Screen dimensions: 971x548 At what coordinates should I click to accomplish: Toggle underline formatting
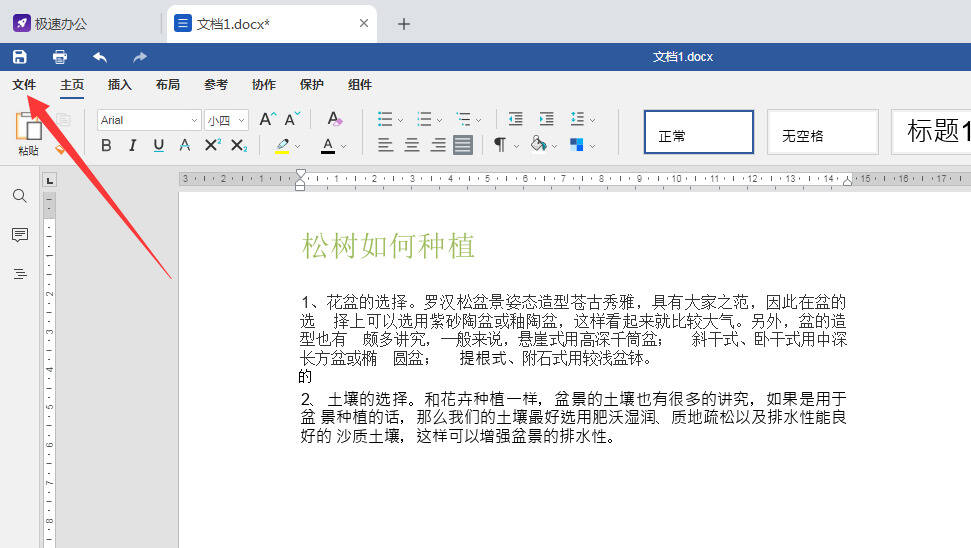159,146
